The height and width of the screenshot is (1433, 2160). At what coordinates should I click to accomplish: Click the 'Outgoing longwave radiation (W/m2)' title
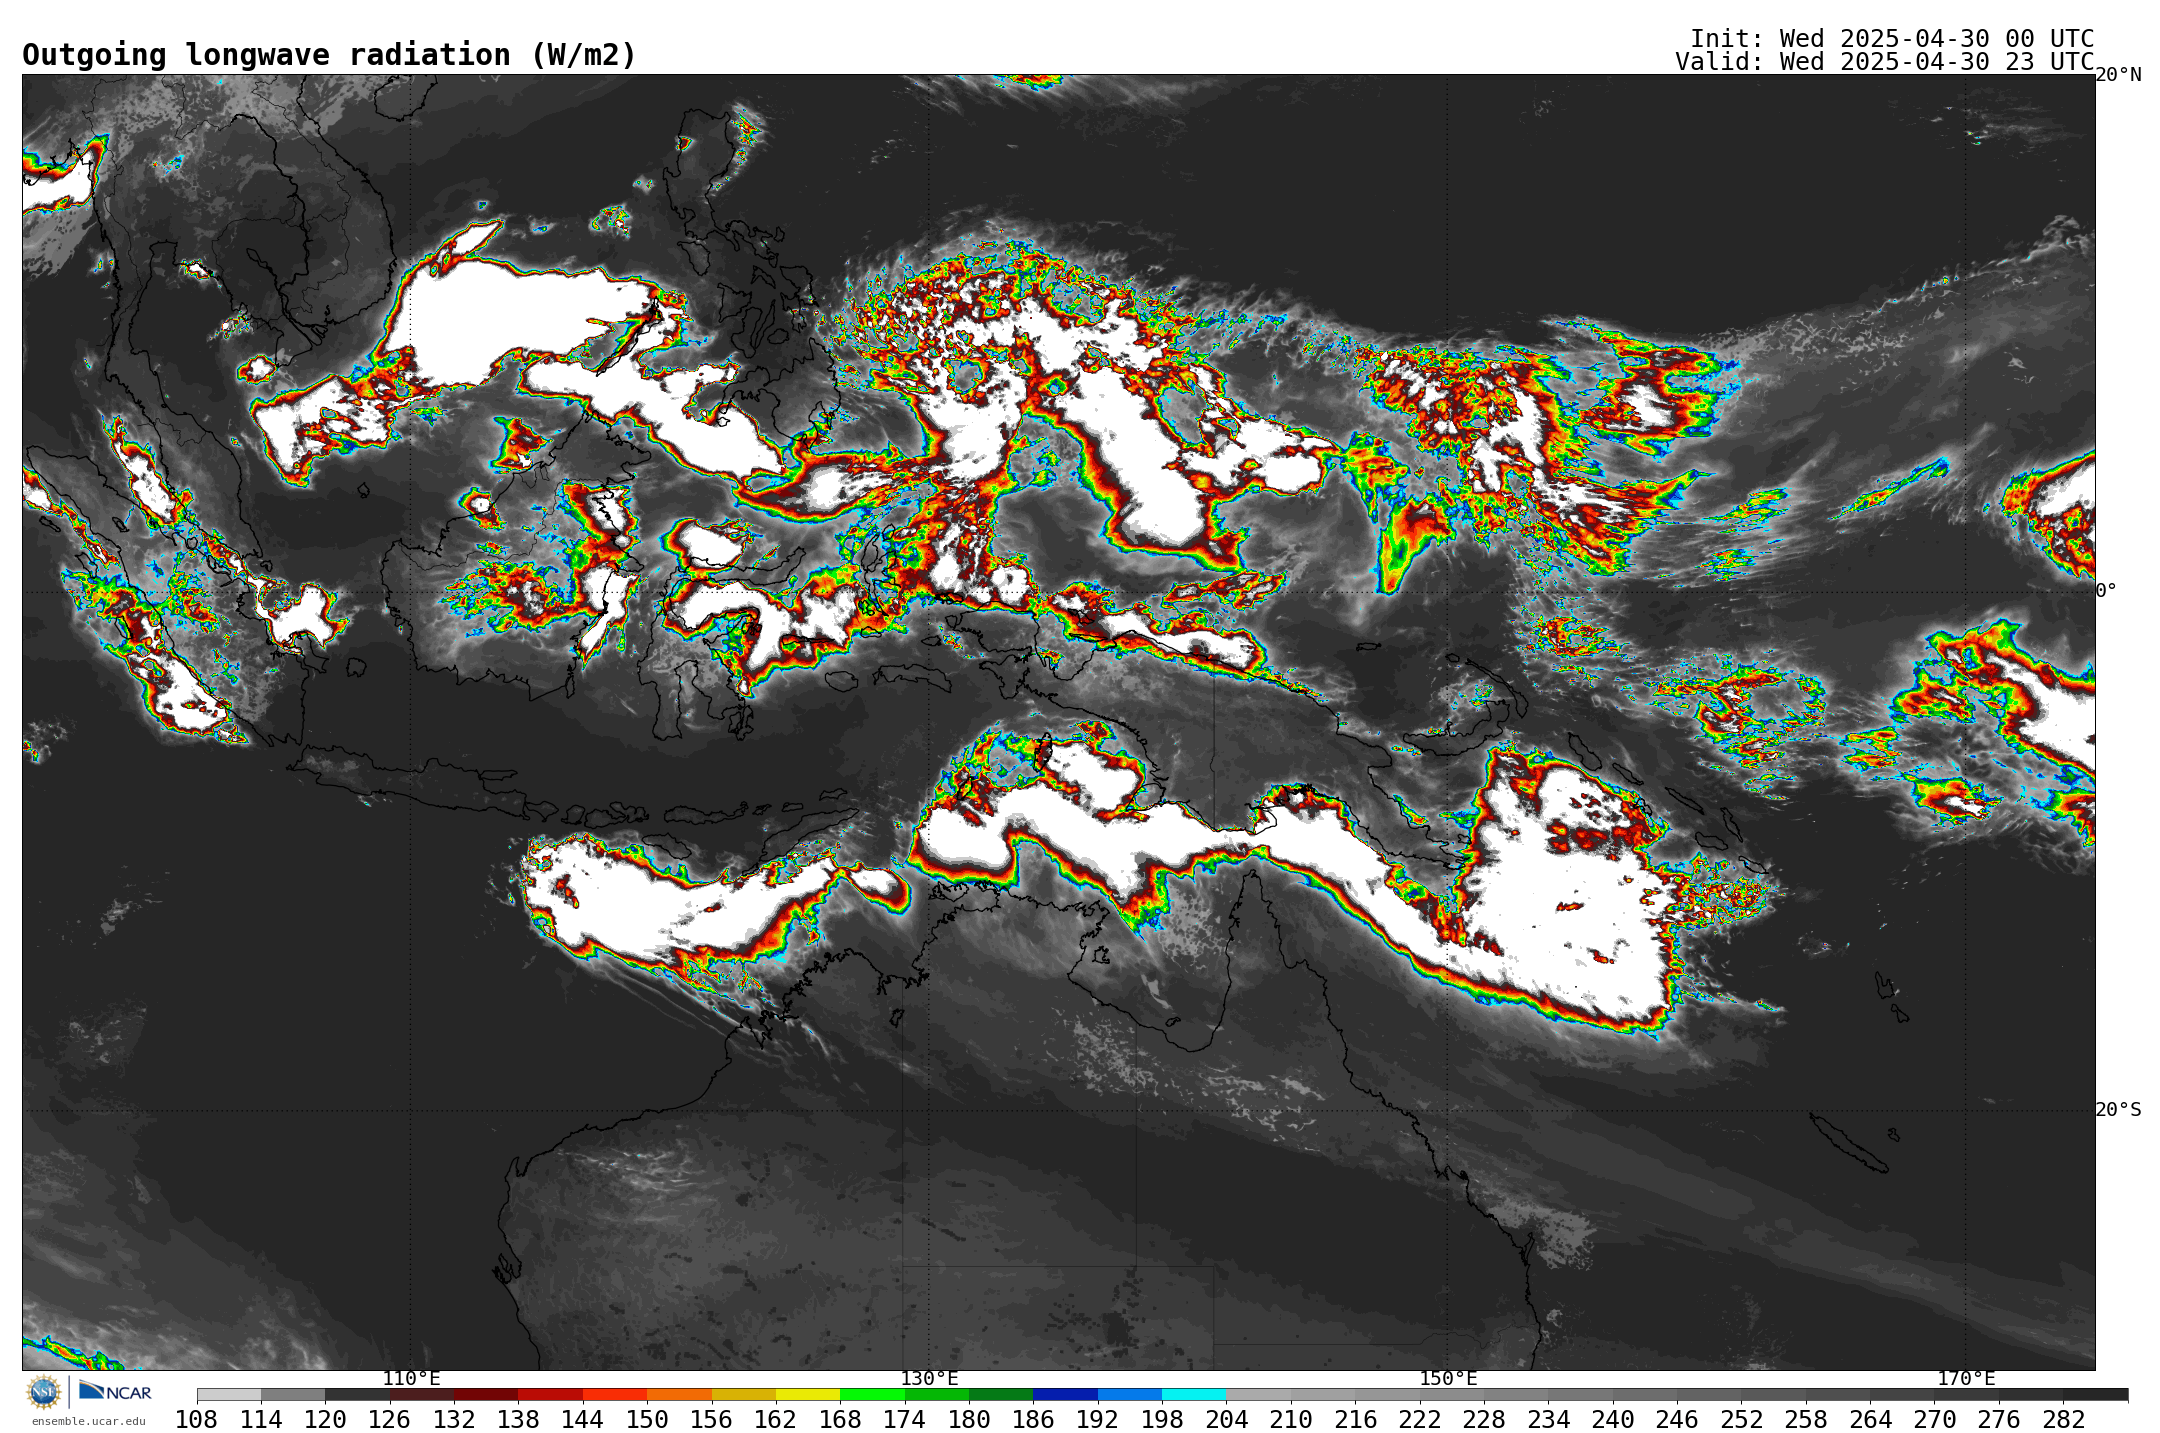tap(329, 55)
